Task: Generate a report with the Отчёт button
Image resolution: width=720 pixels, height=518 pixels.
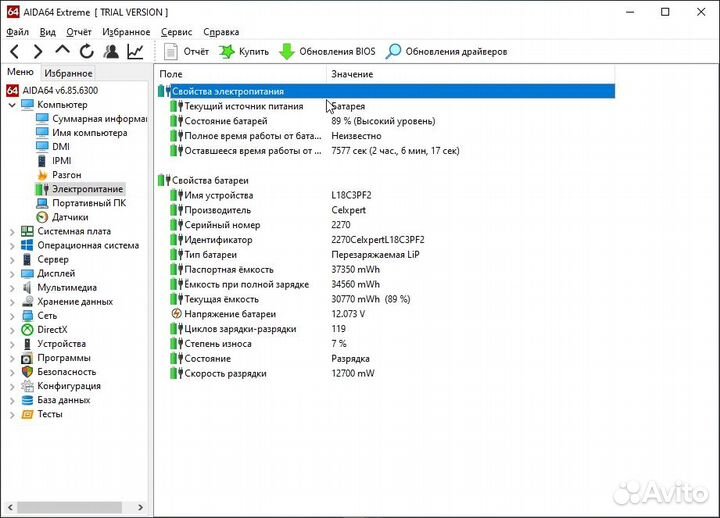Action: 186,51
